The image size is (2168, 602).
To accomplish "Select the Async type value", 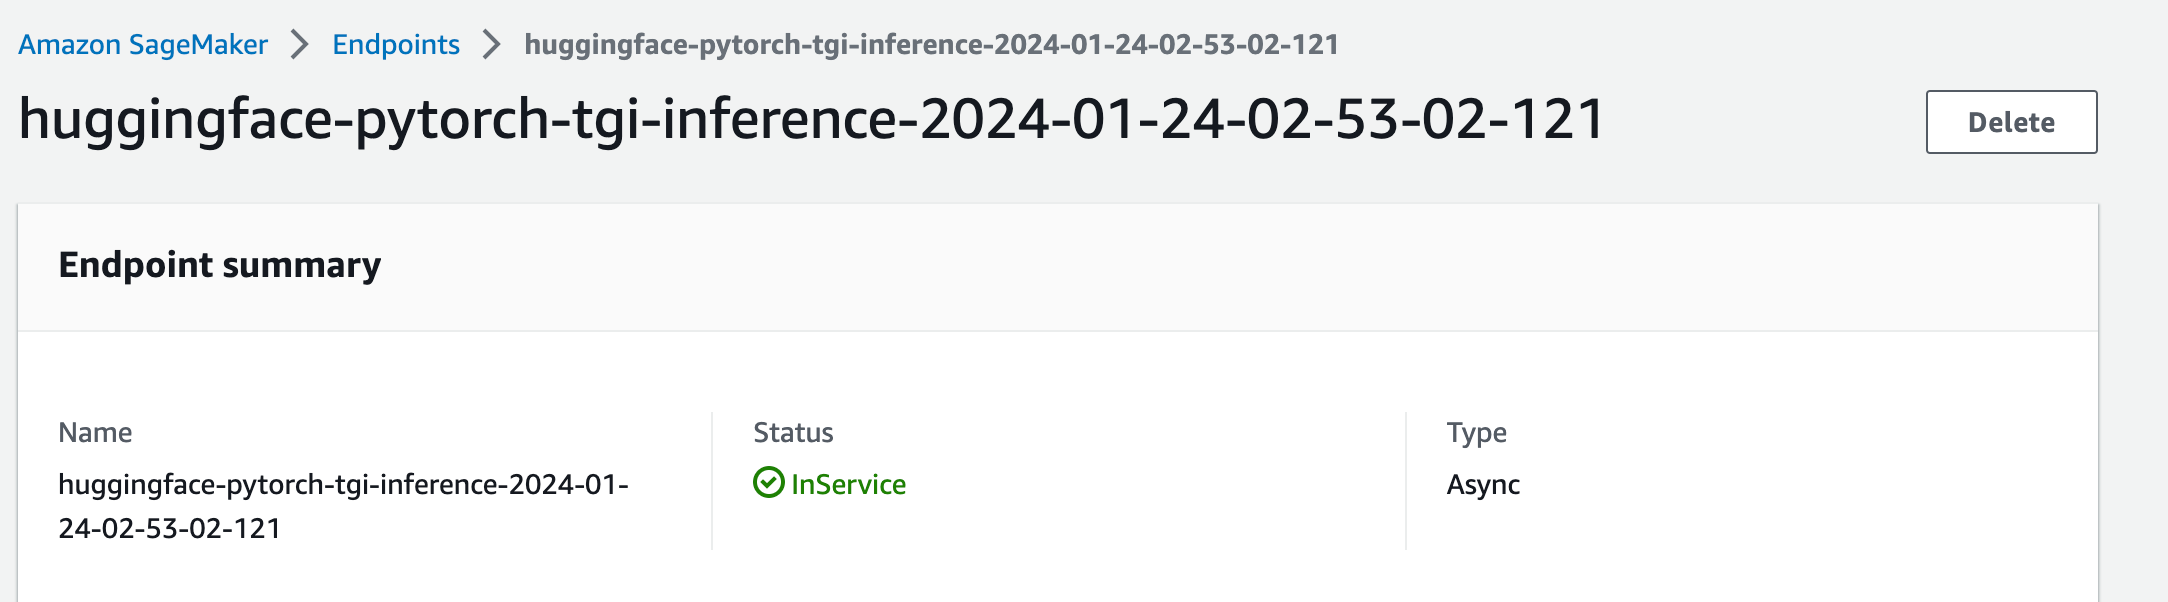I will coord(1483,485).
